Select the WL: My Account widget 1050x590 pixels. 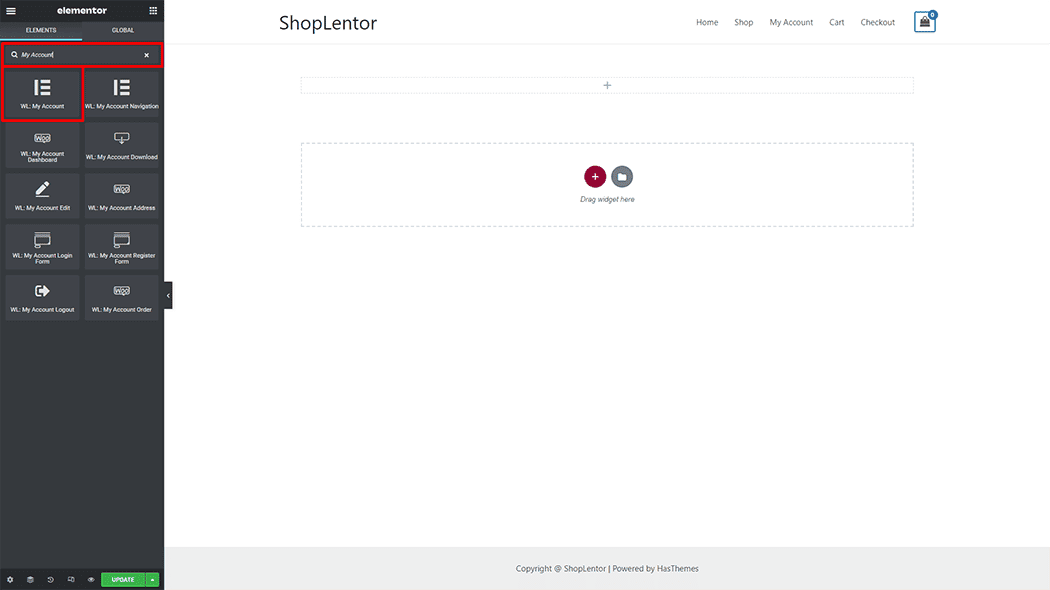(x=42, y=94)
